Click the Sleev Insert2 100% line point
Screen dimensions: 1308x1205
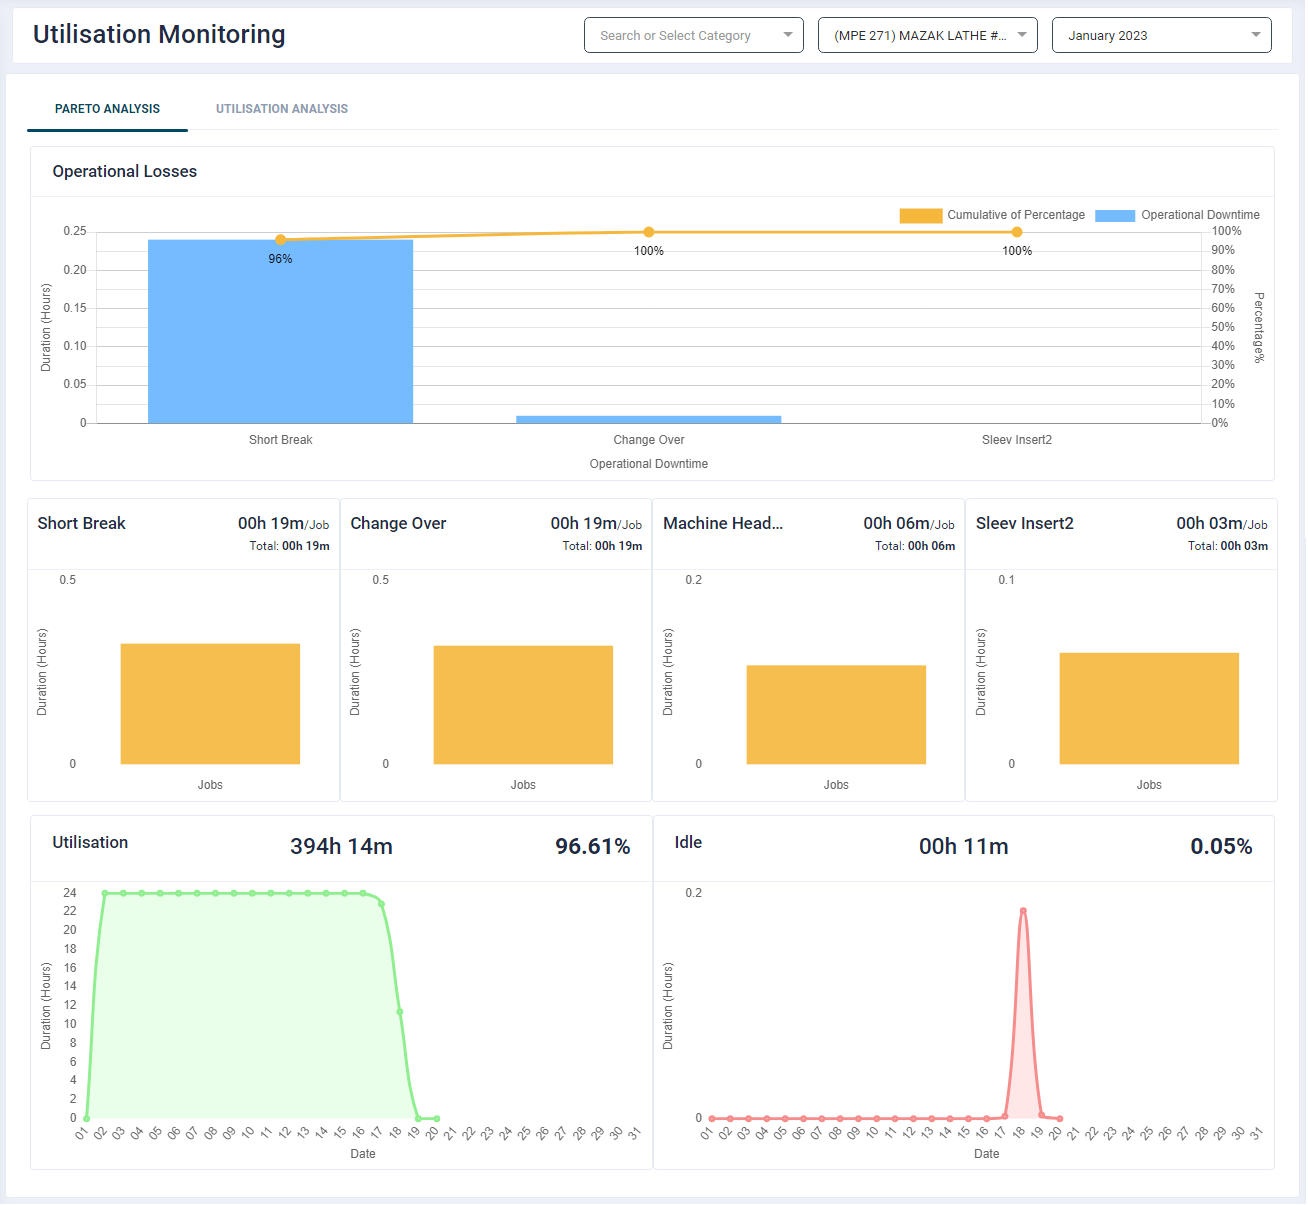pos(1017,232)
